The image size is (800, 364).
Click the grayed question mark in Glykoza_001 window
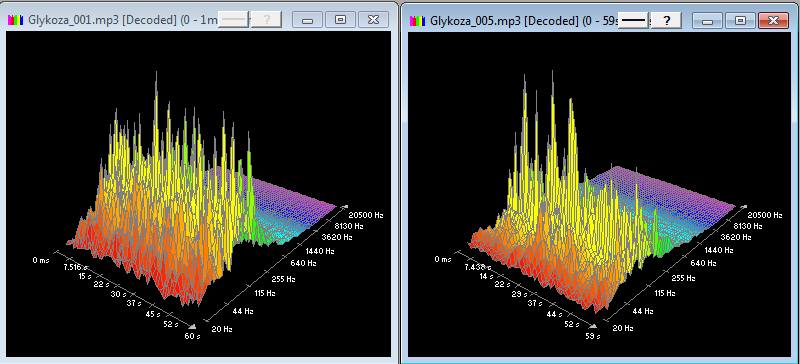tap(266, 20)
